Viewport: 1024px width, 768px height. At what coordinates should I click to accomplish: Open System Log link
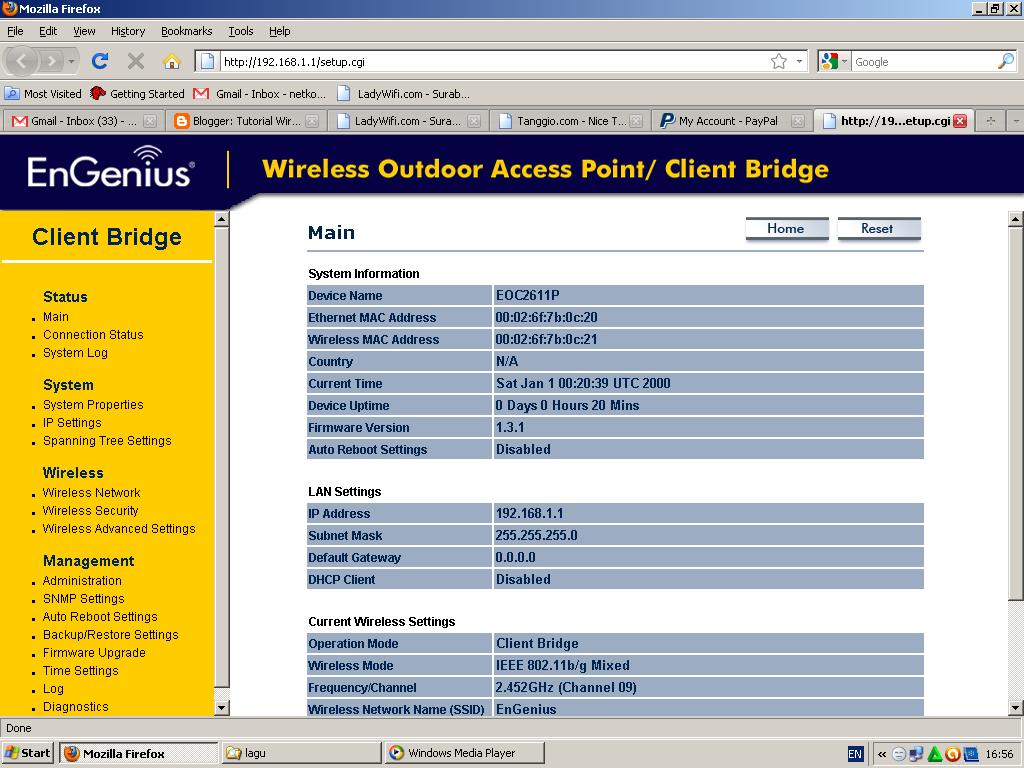75,353
